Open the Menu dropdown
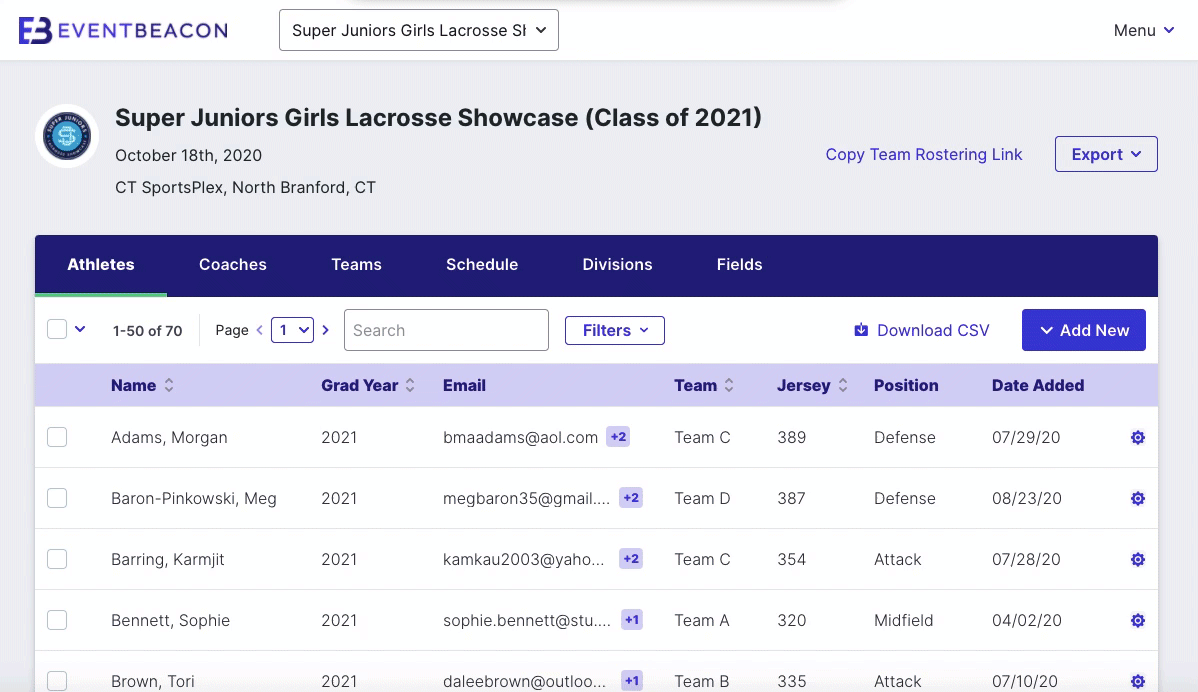Viewport: 1198px width, 692px height. 1144,31
